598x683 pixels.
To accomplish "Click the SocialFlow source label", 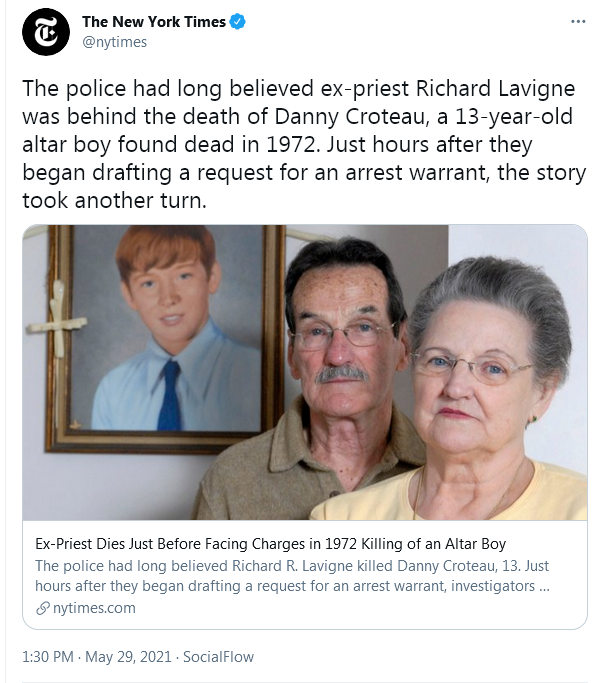I will (x=218, y=656).
